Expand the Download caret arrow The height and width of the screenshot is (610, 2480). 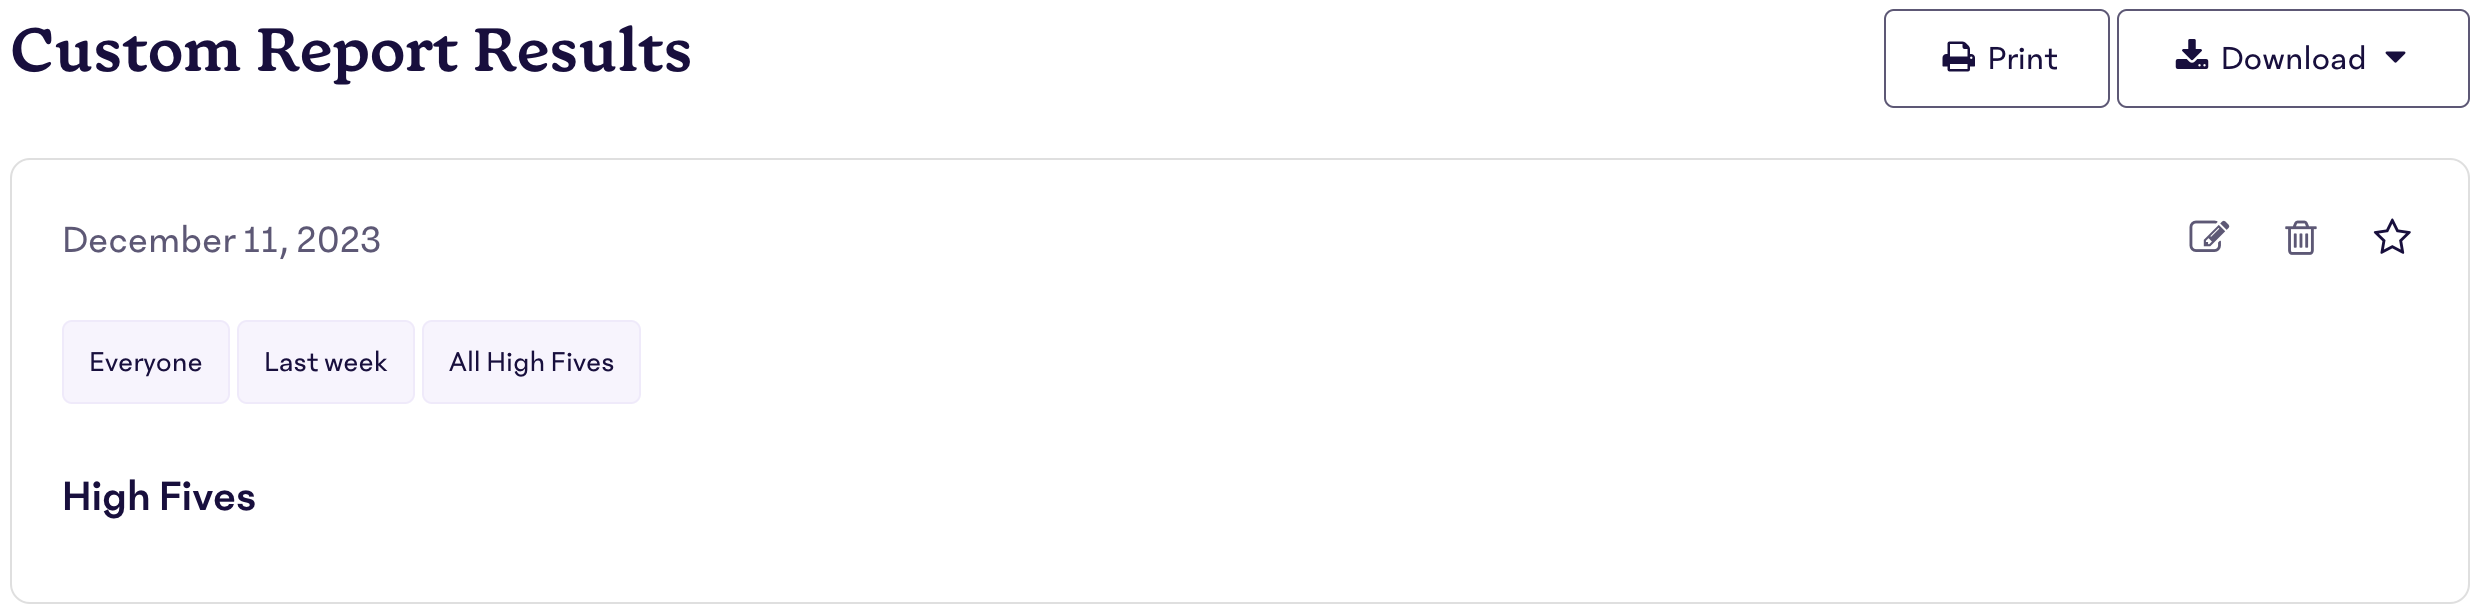2395,58
